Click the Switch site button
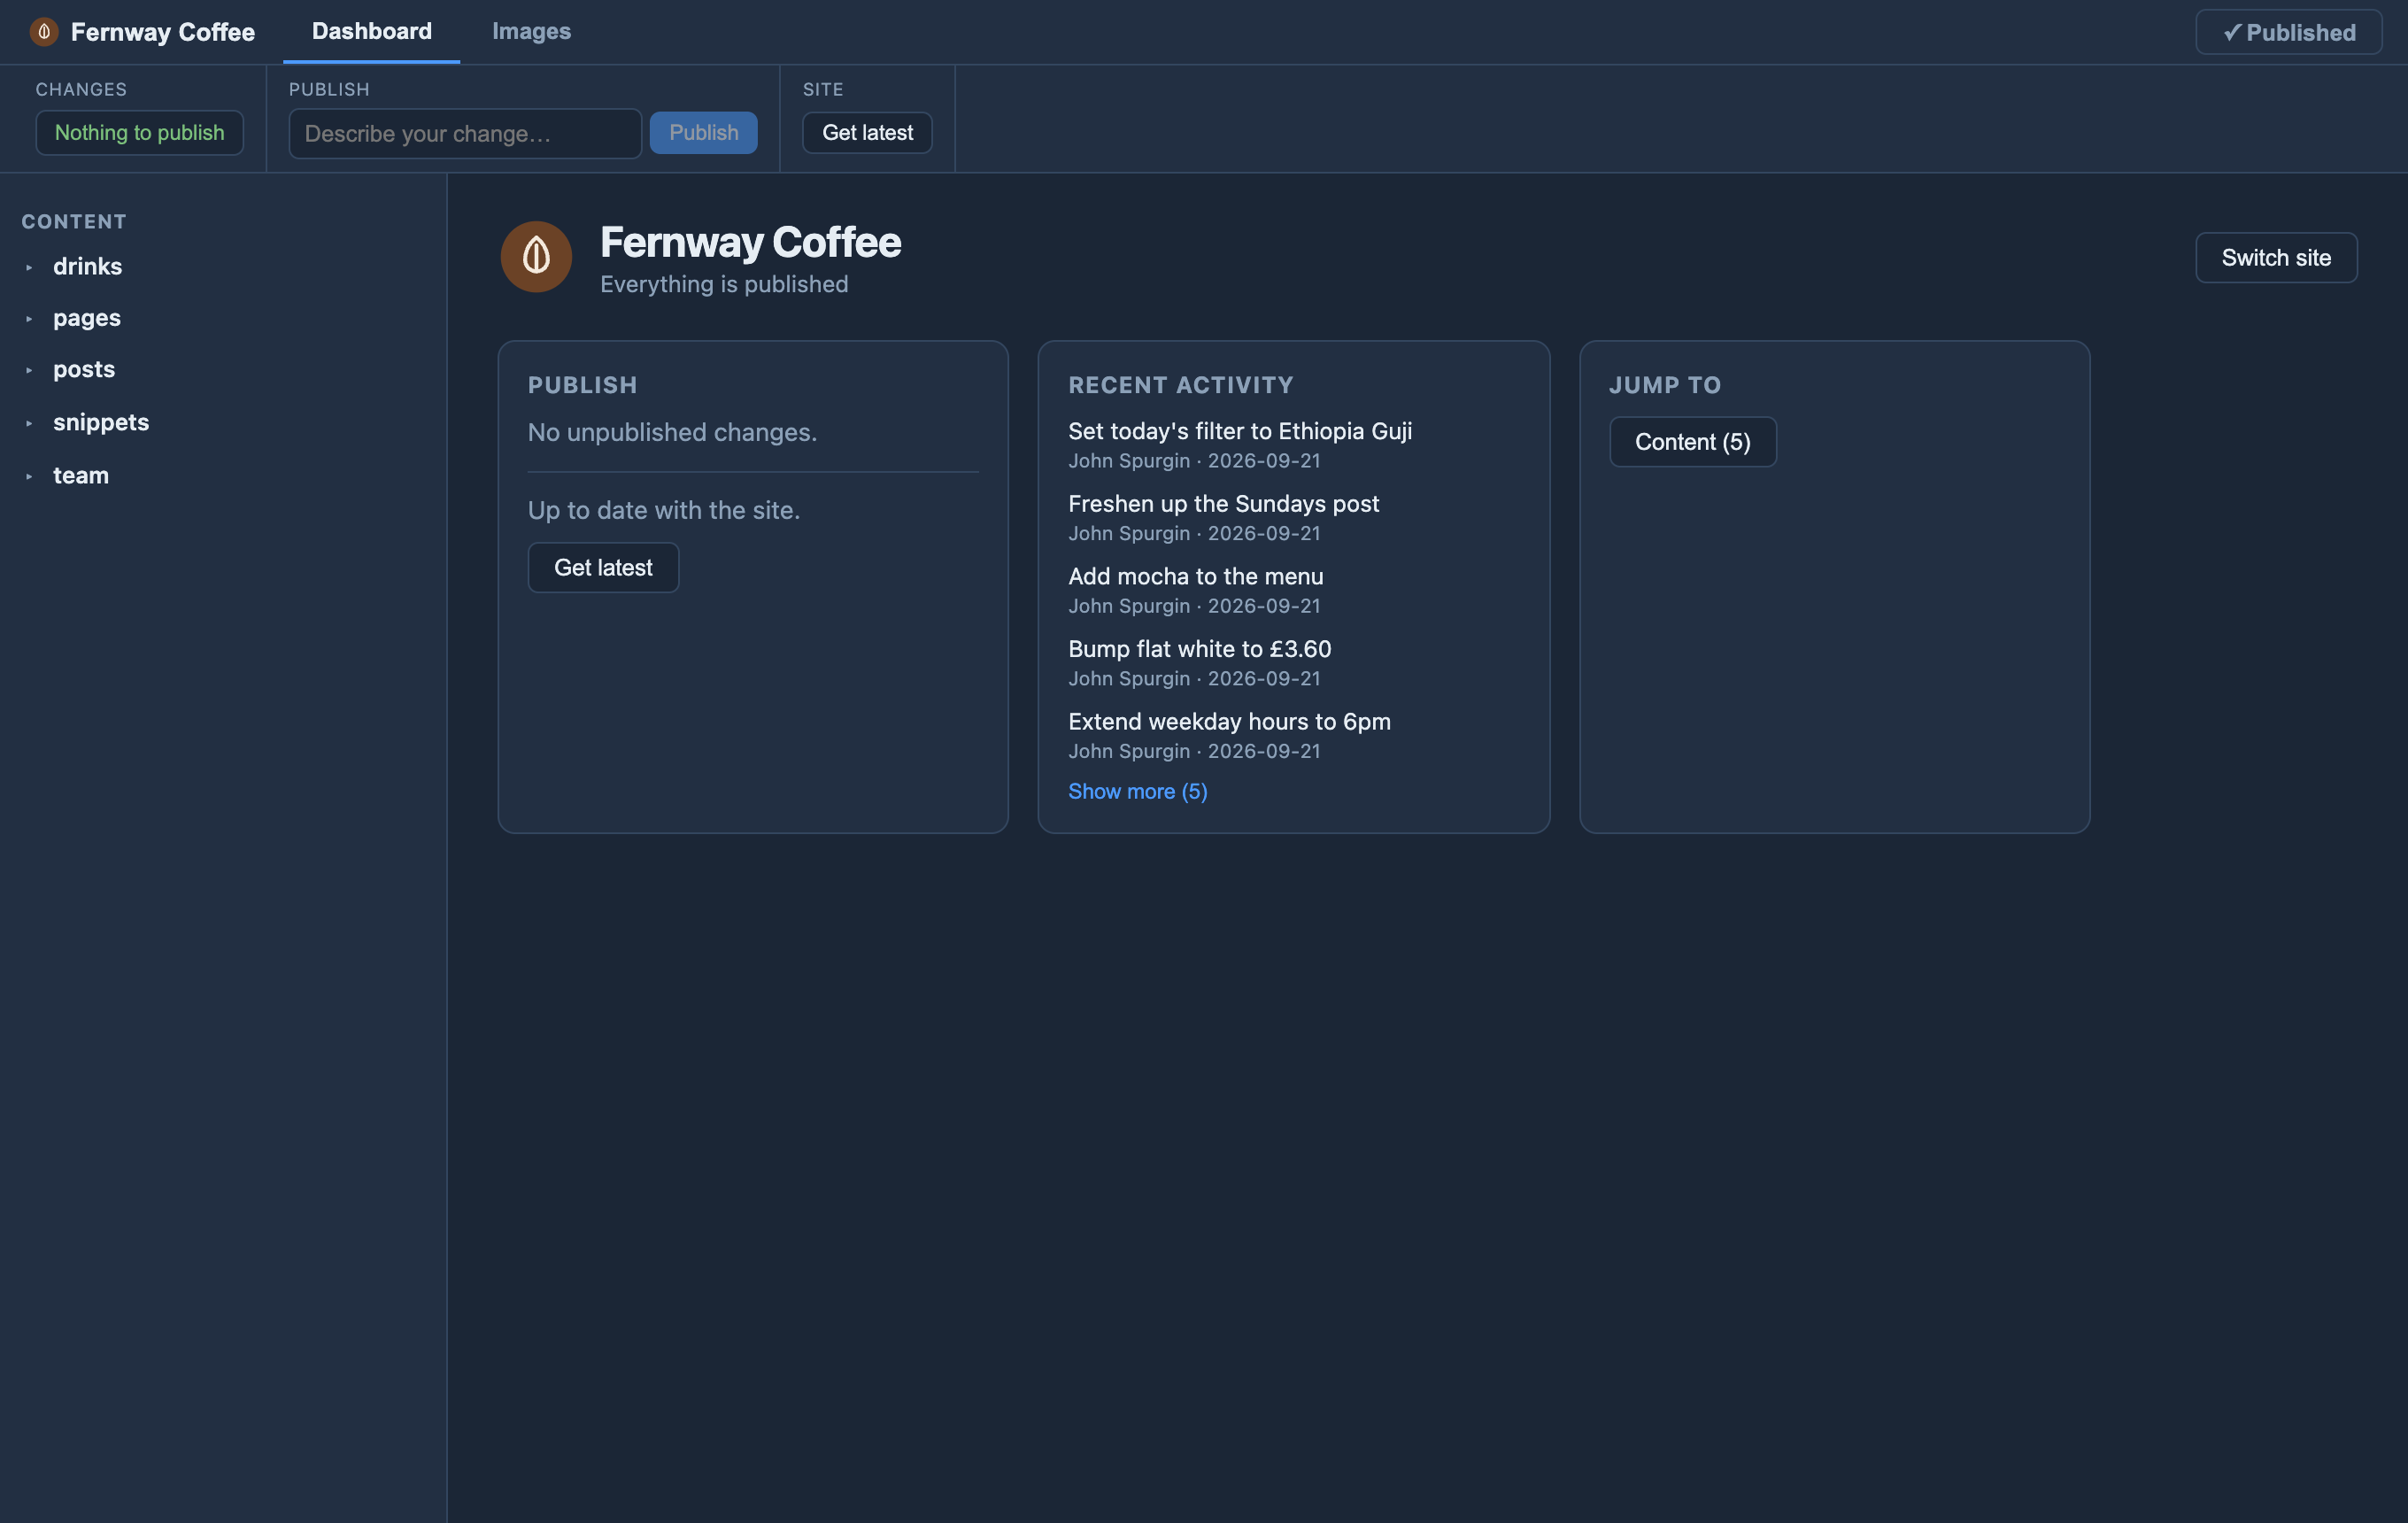Screen dimensions: 2408x1523 2276,258
